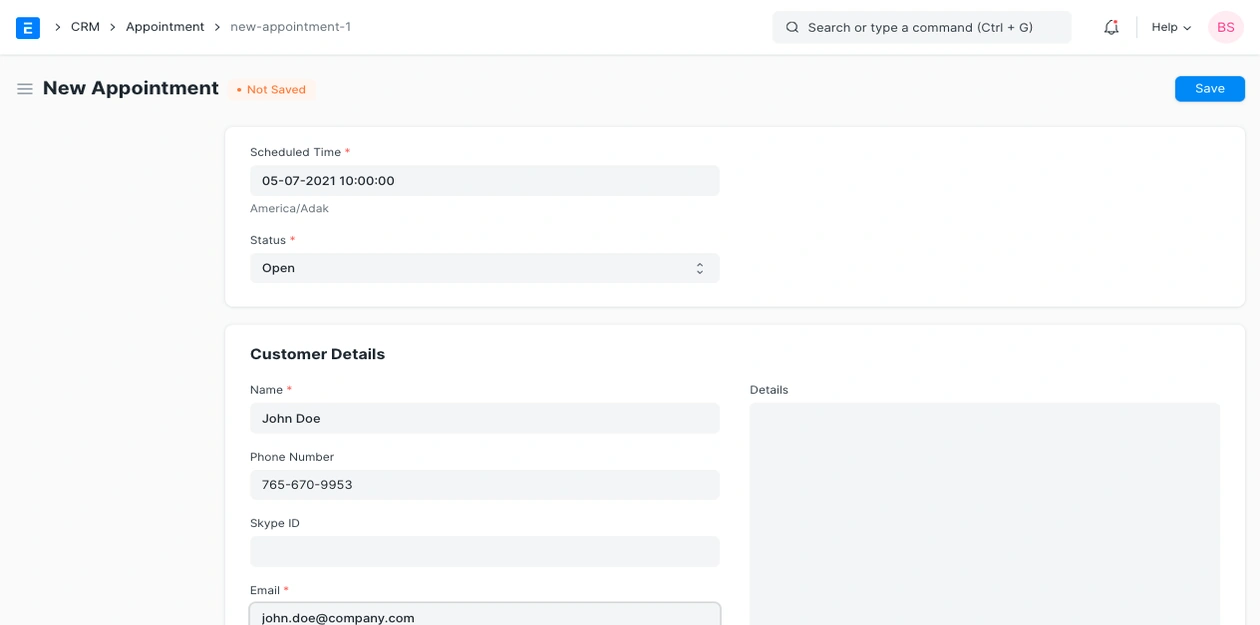1260x625 pixels.
Task: Click the new-appointment-1 breadcrumb
Action: (290, 27)
